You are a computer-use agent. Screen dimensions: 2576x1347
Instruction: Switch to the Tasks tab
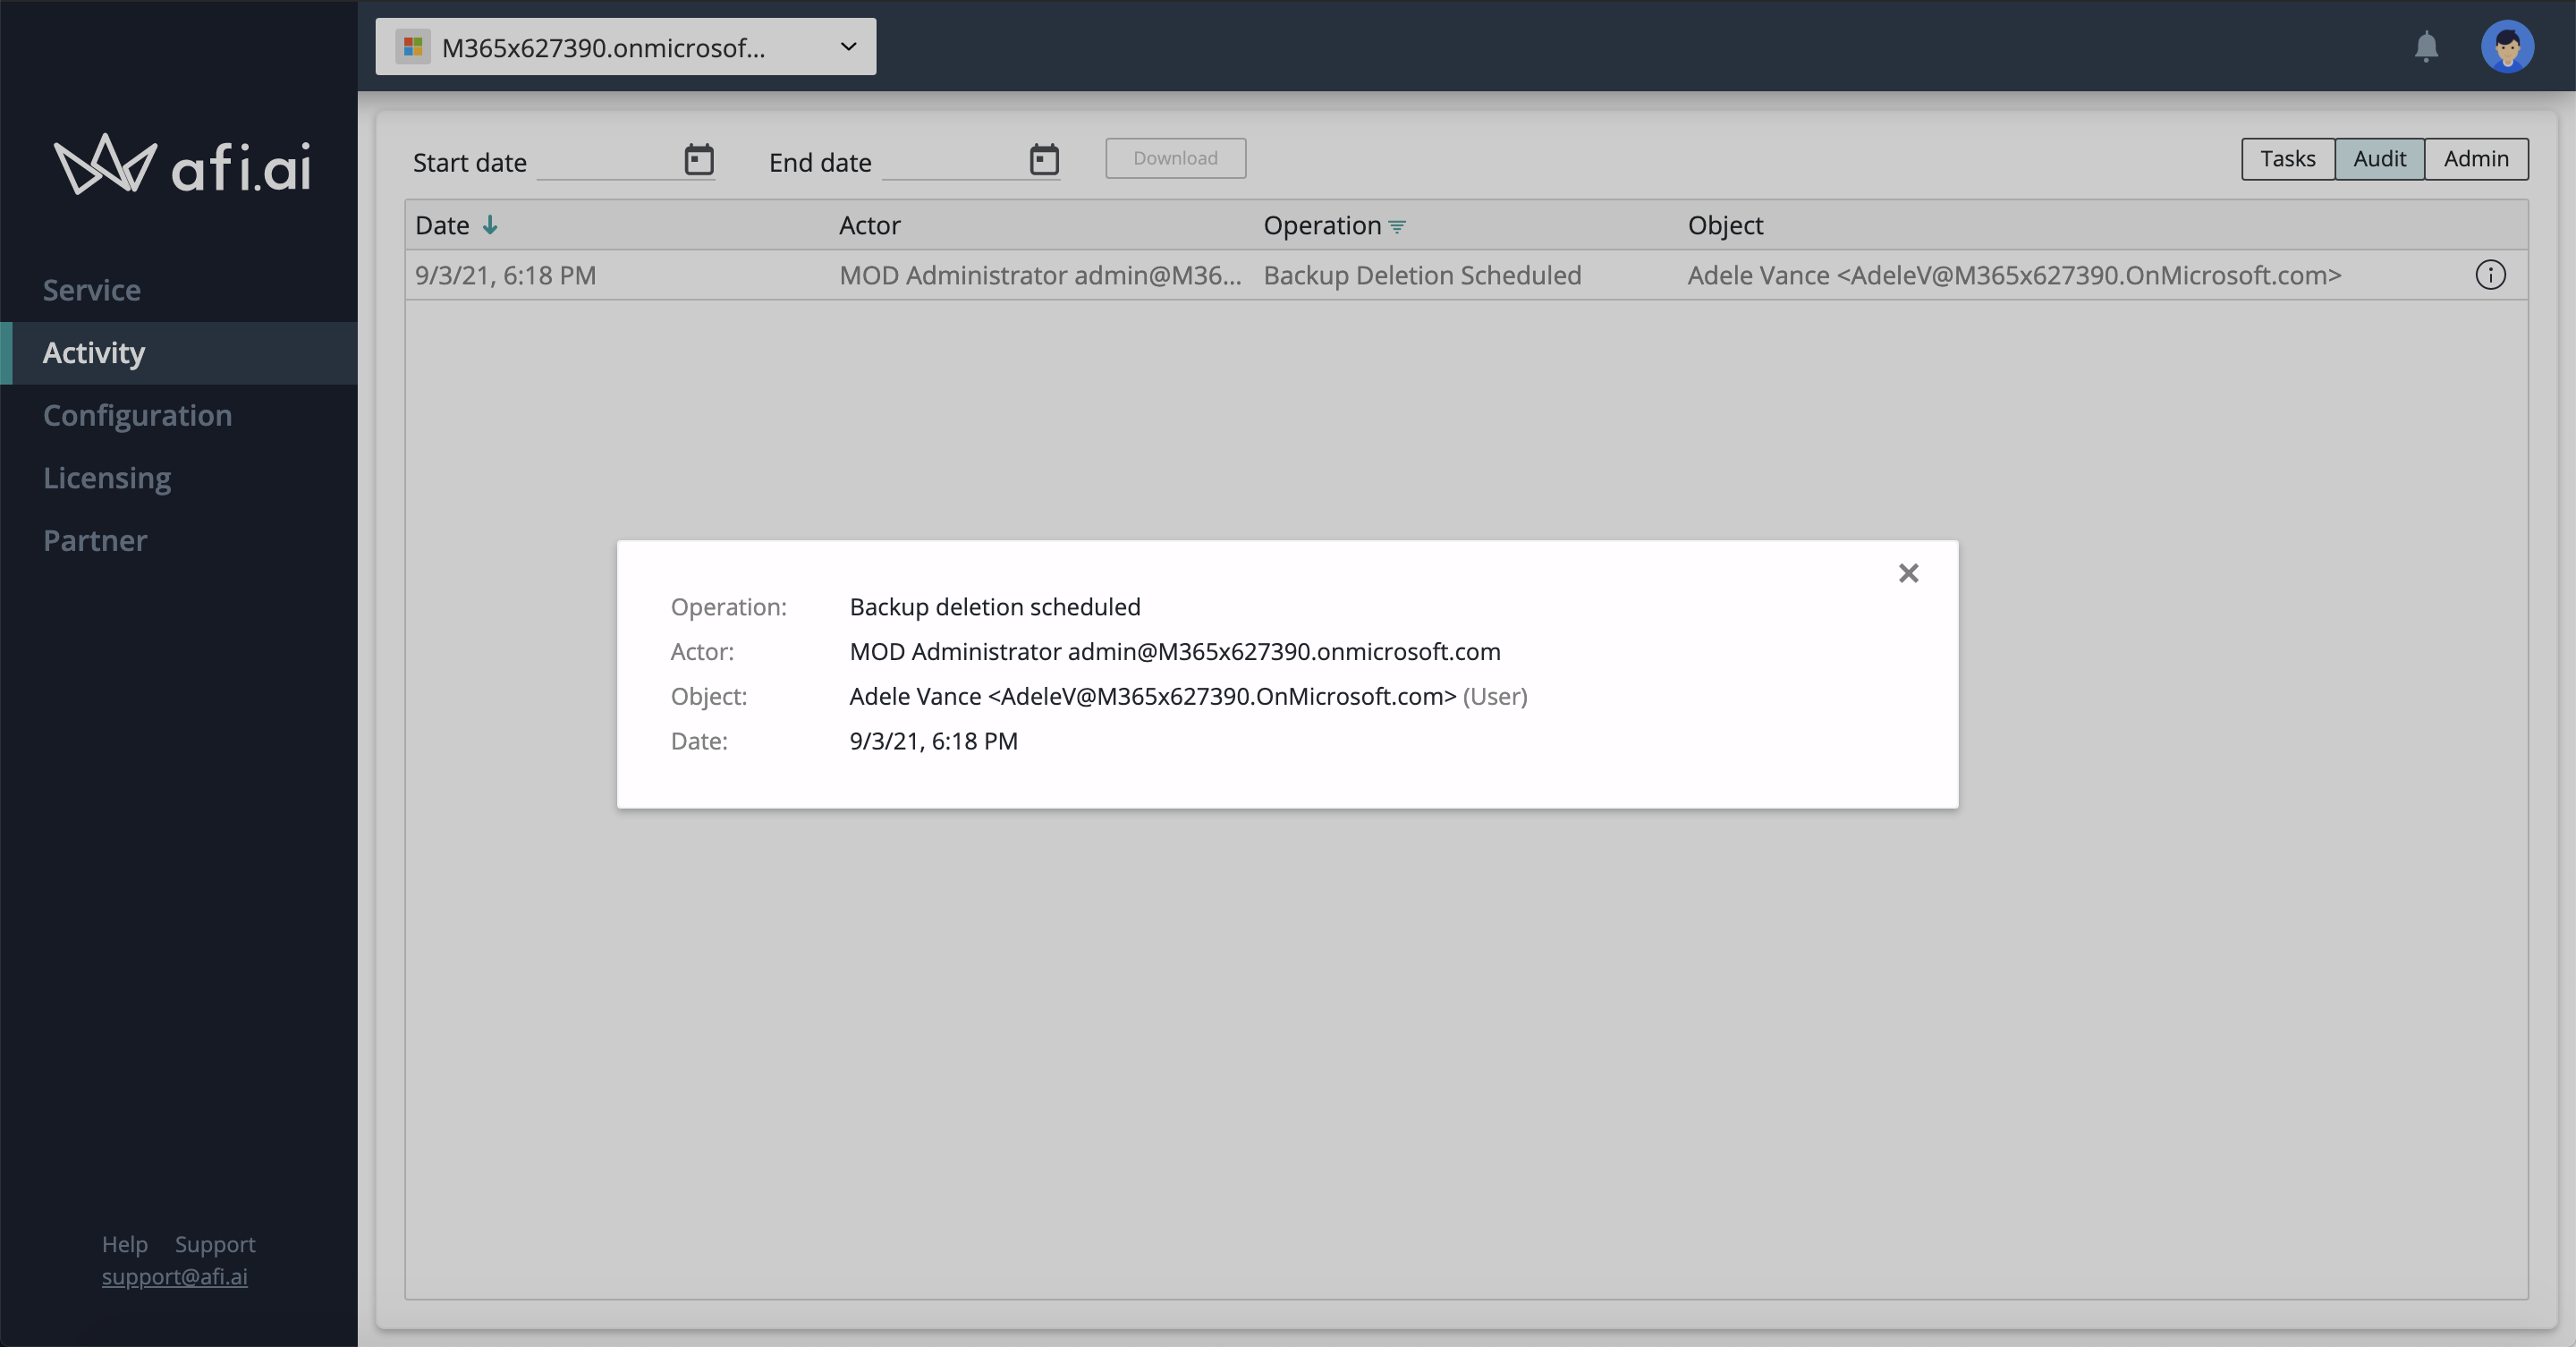coord(2288,159)
